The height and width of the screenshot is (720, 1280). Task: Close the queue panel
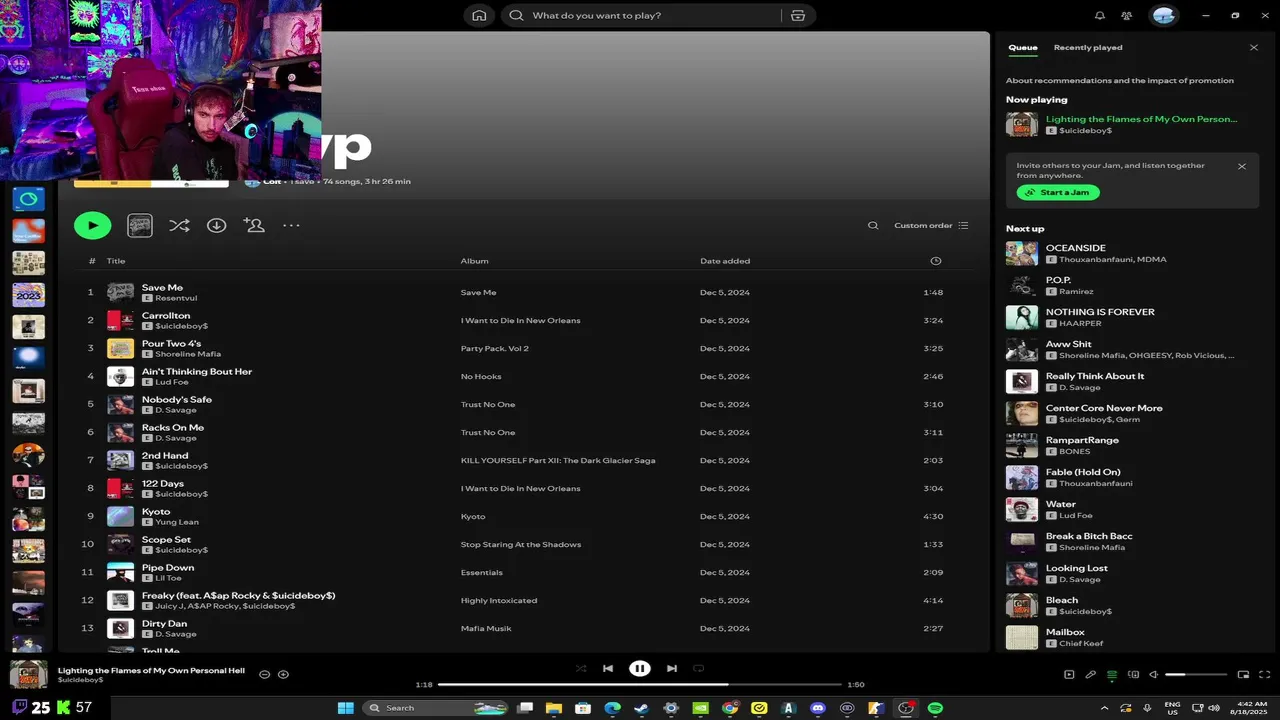tap(1254, 47)
